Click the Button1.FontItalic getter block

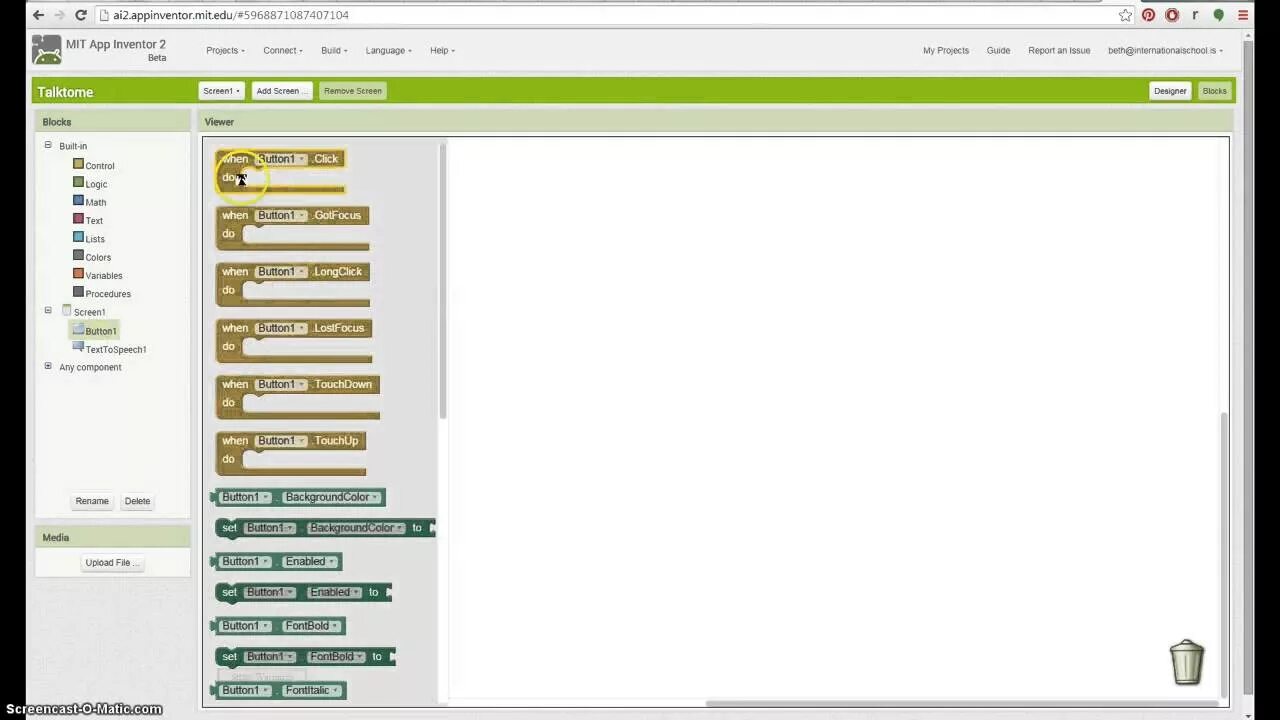coord(280,690)
